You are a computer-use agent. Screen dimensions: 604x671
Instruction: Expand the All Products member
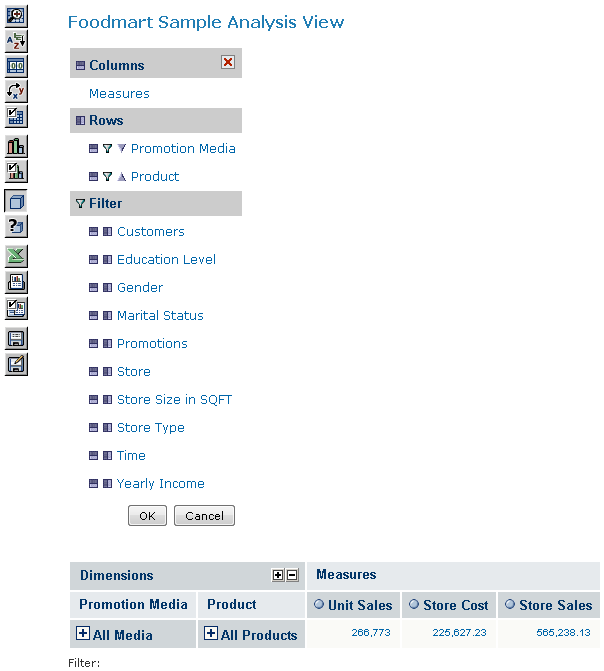[211, 633]
